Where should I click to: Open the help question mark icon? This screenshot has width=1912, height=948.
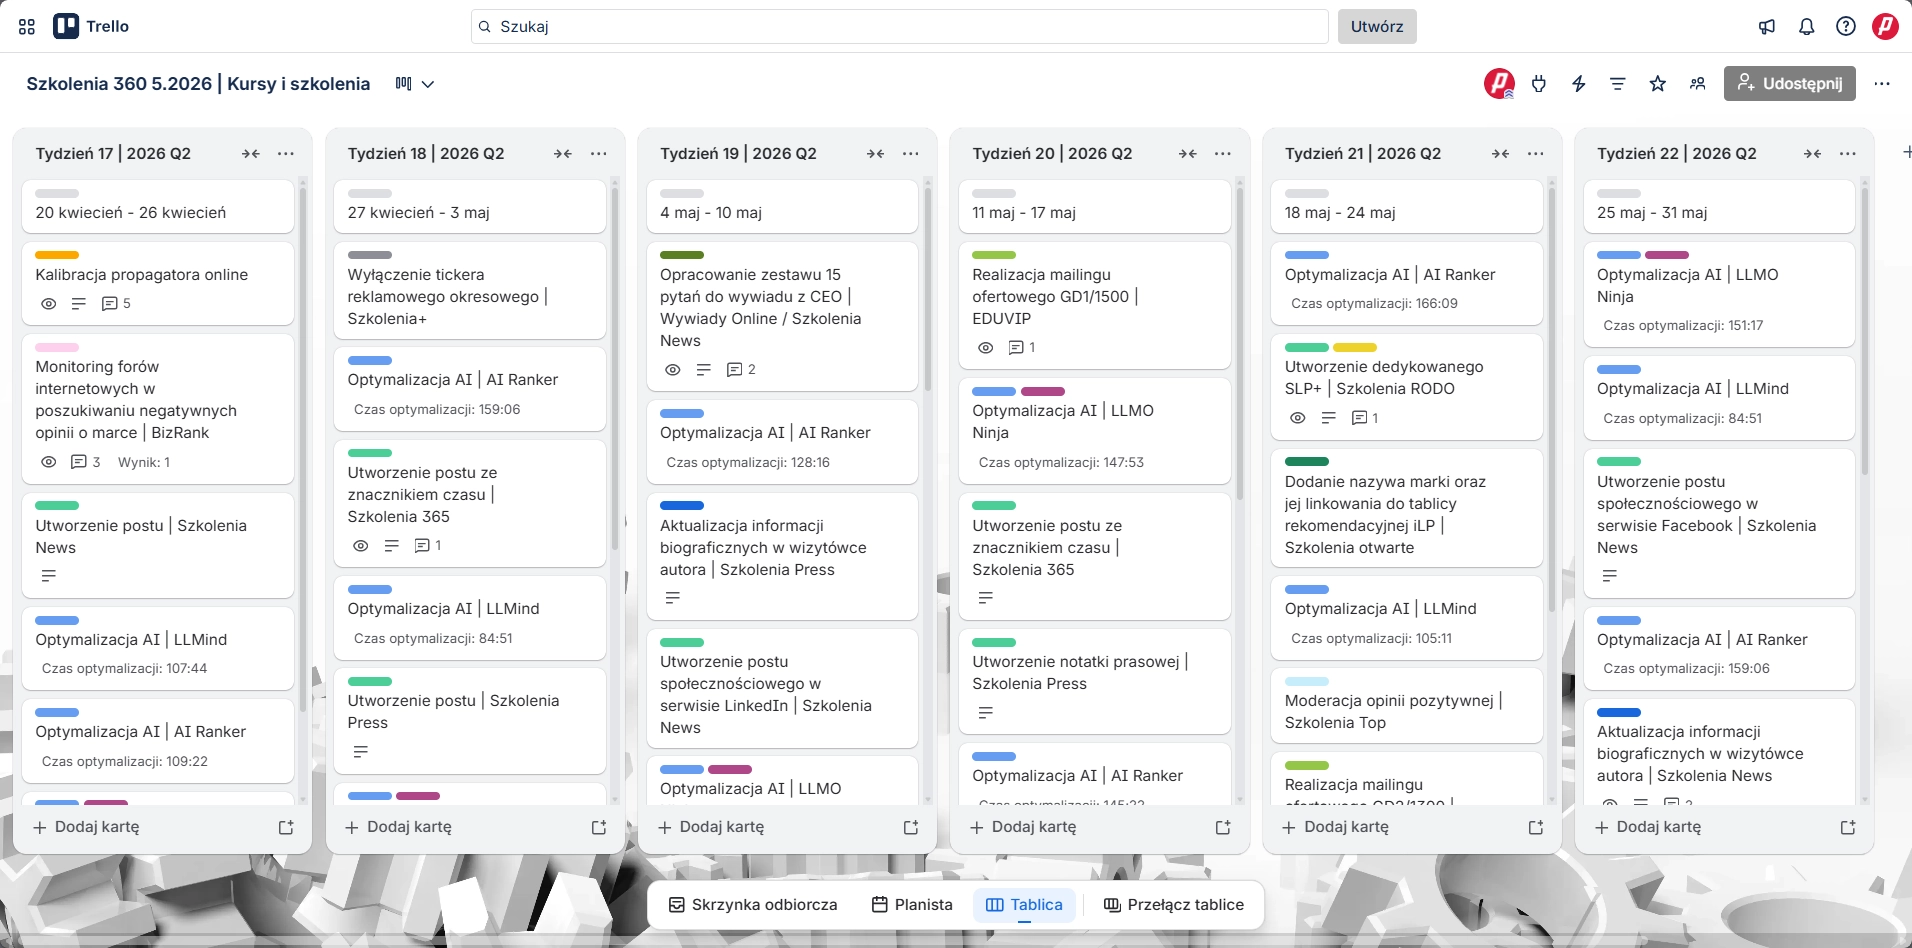tap(1846, 27)
